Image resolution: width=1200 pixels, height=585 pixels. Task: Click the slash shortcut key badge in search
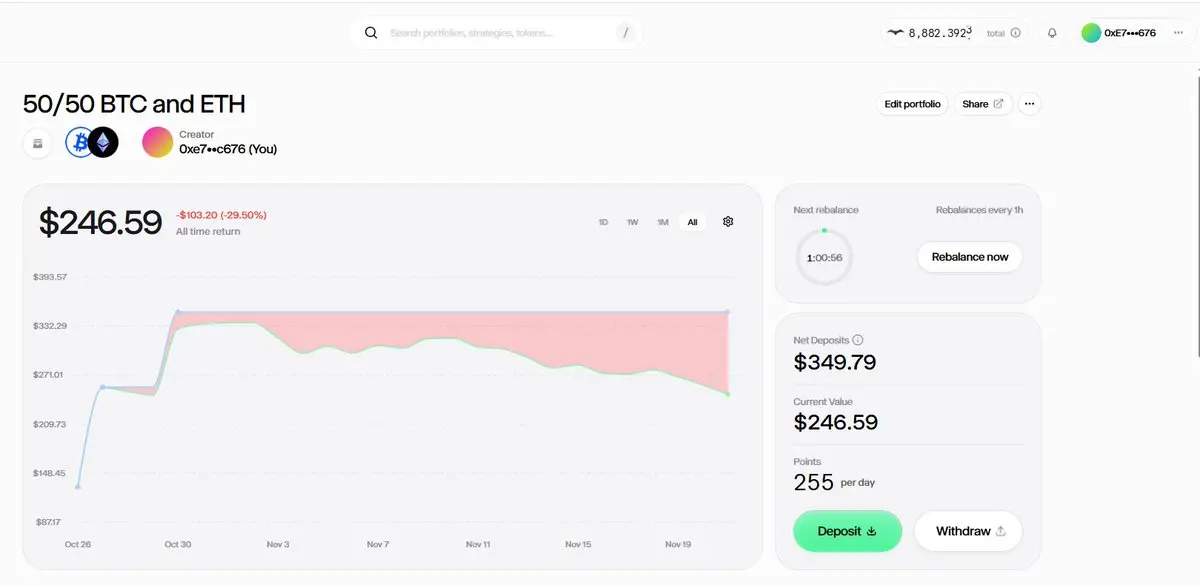626,33
